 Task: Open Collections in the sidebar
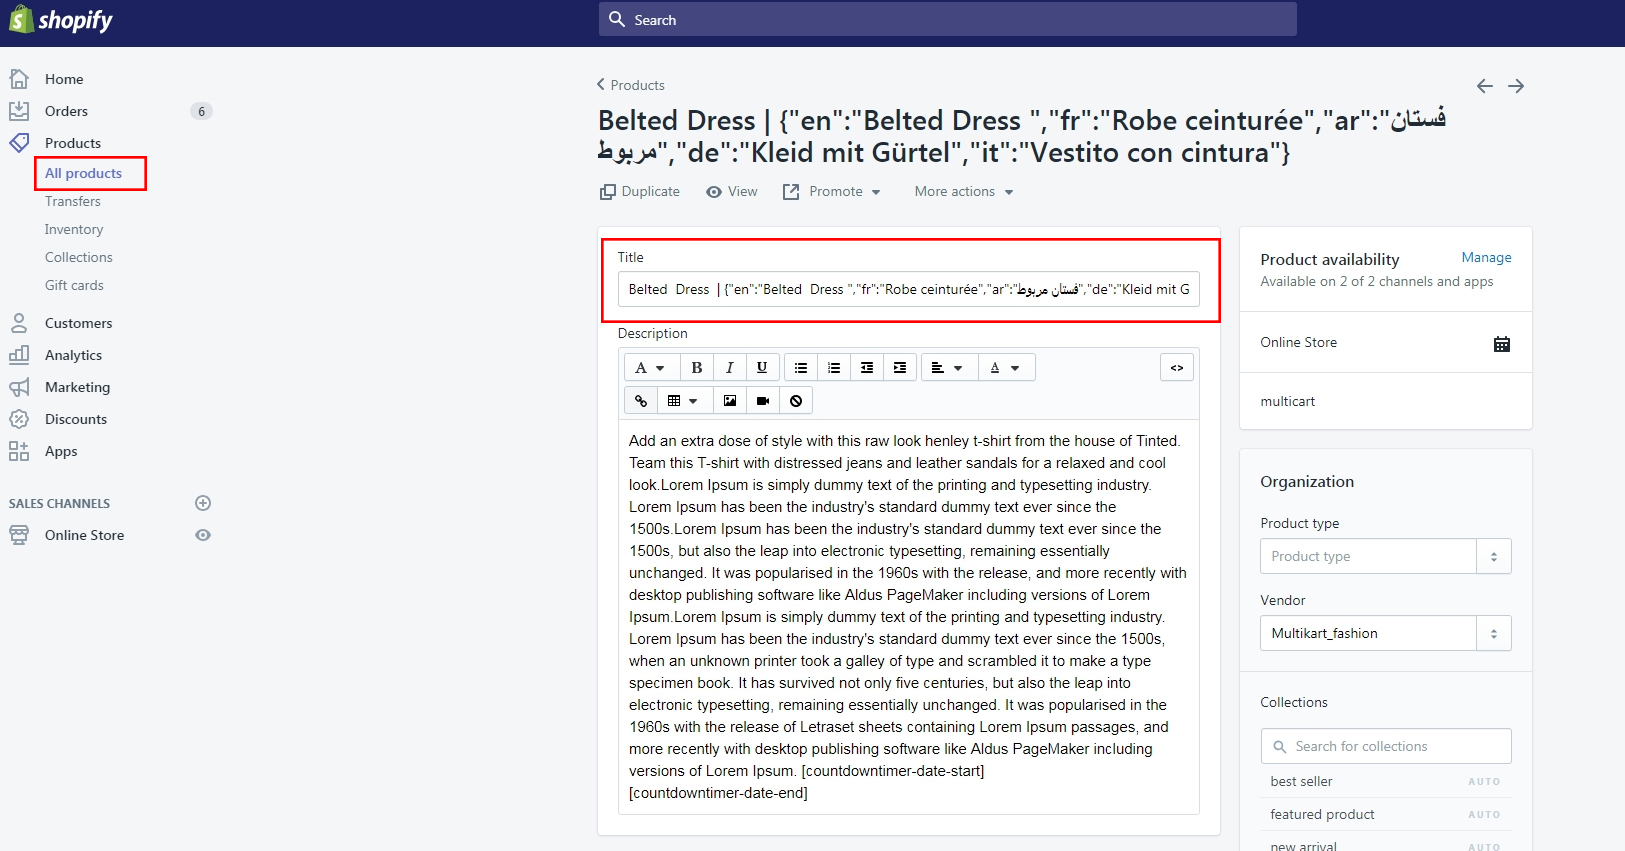click(x=79, y=257)
